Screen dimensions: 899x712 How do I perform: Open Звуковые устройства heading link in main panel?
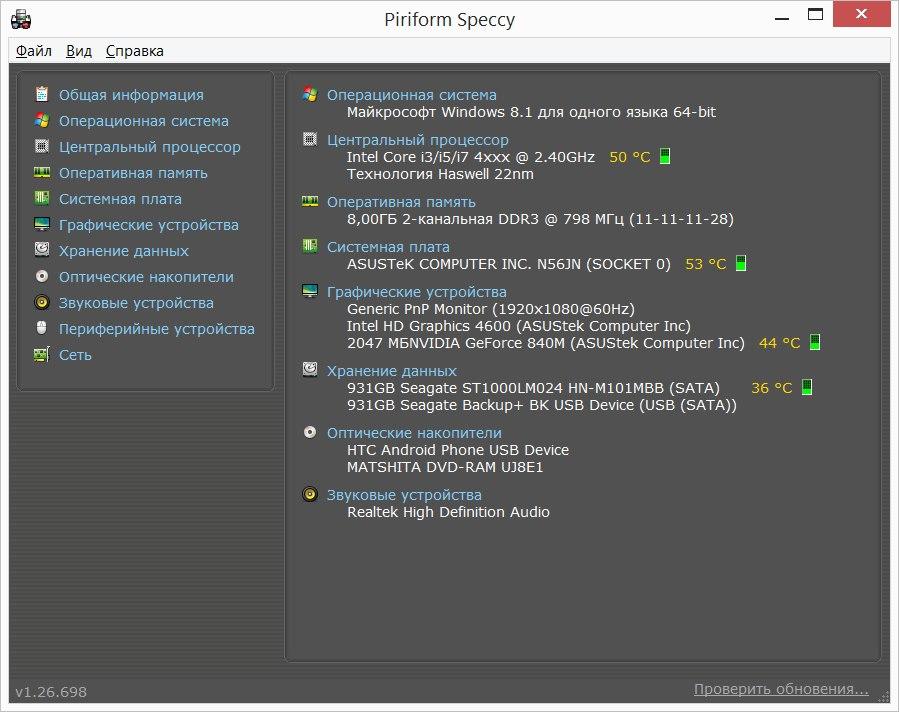[404, 495]
